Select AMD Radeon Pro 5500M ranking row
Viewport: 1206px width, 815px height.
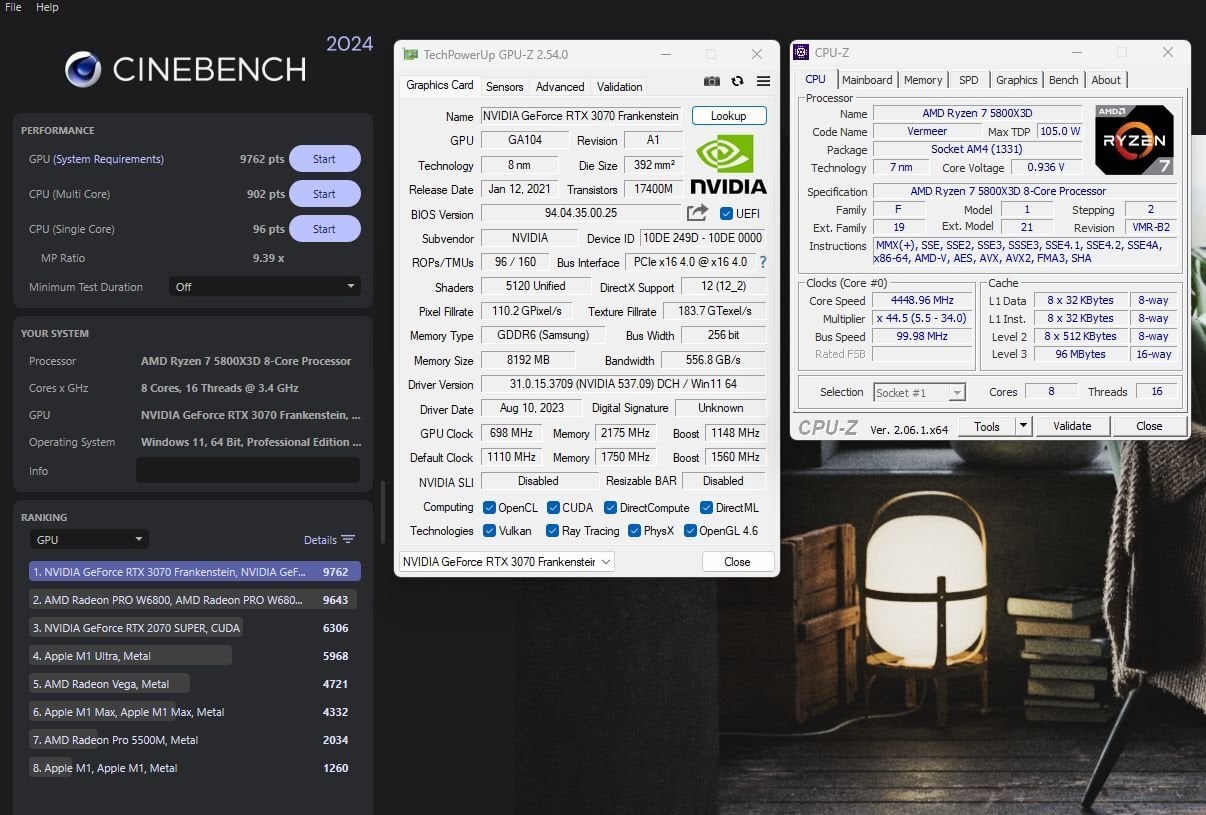coord(193,740)
